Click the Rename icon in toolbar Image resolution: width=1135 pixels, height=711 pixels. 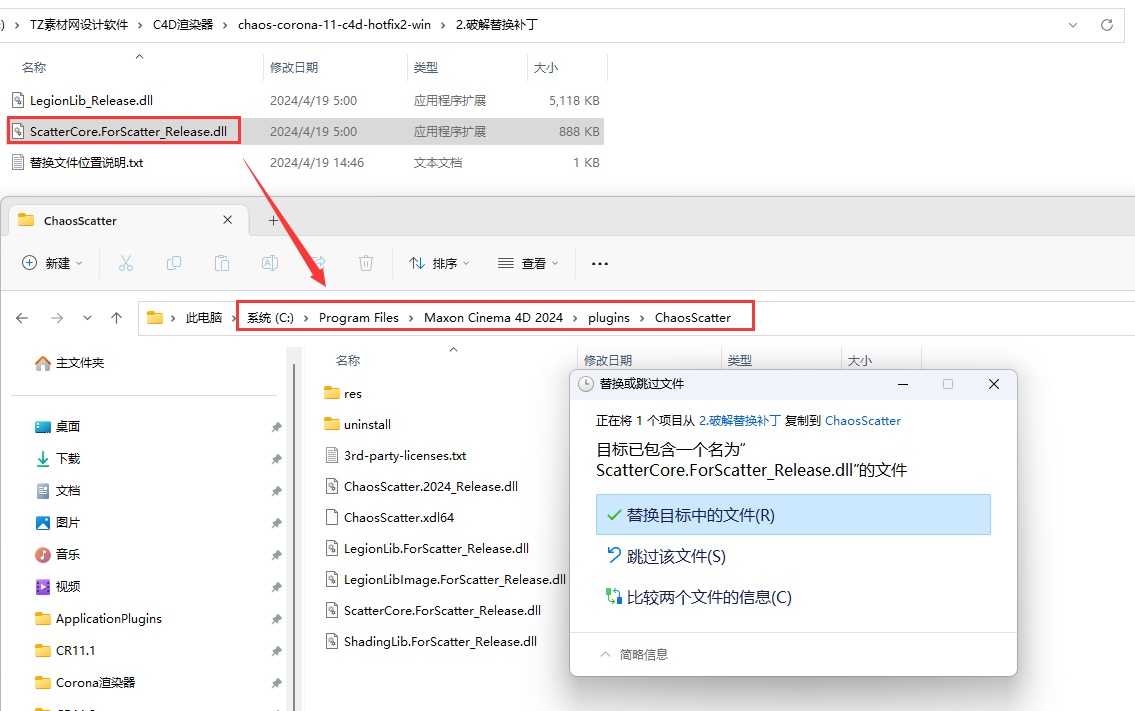pyautogui.click(x=270, y=264)
